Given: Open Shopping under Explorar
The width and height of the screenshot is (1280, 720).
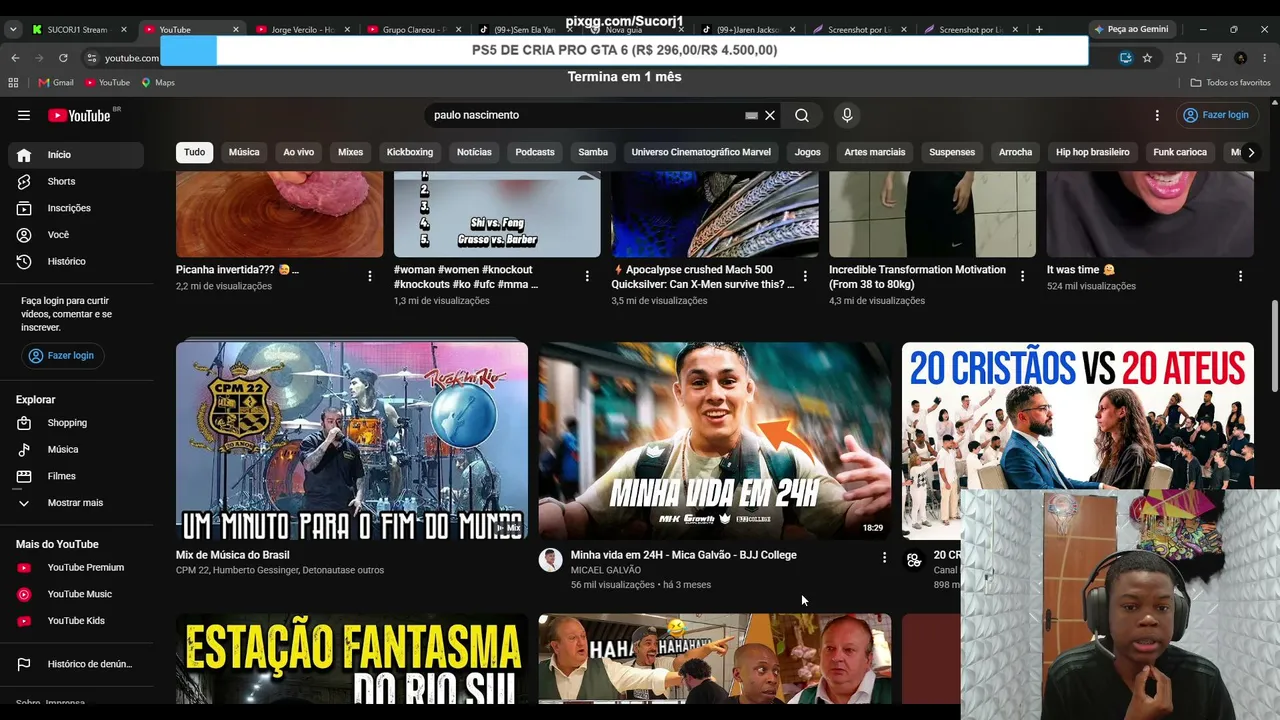Looking at the screenshot, I should (x=76, y=423).
